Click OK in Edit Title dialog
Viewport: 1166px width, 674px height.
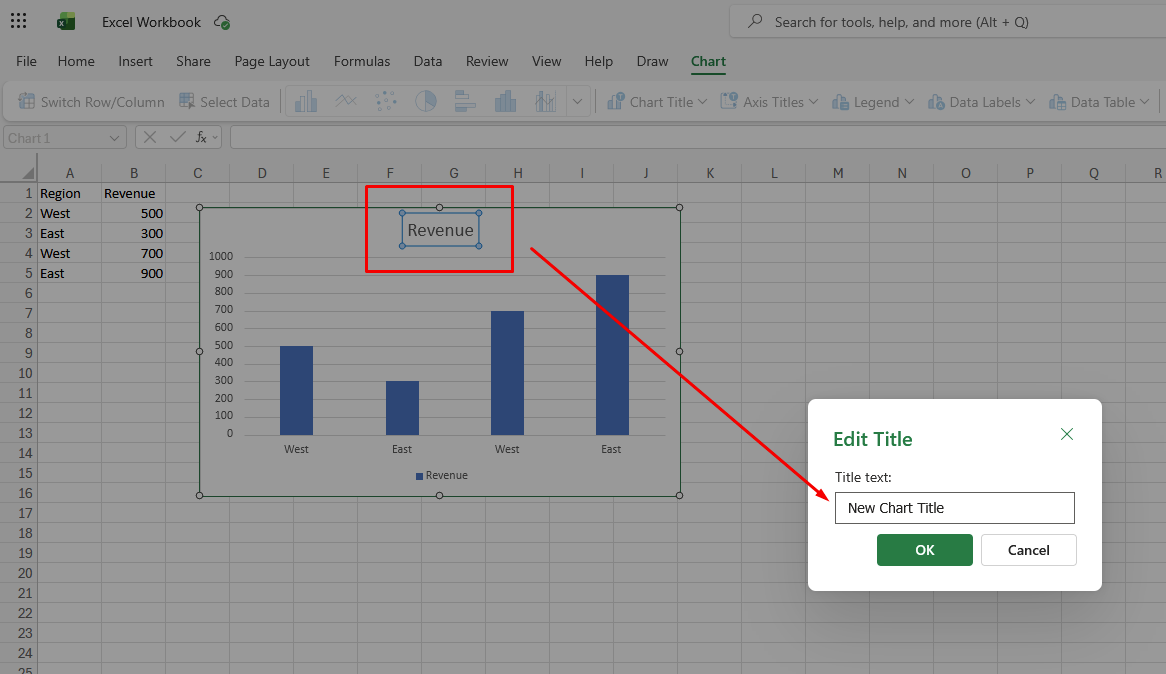[x=924, y=550]
